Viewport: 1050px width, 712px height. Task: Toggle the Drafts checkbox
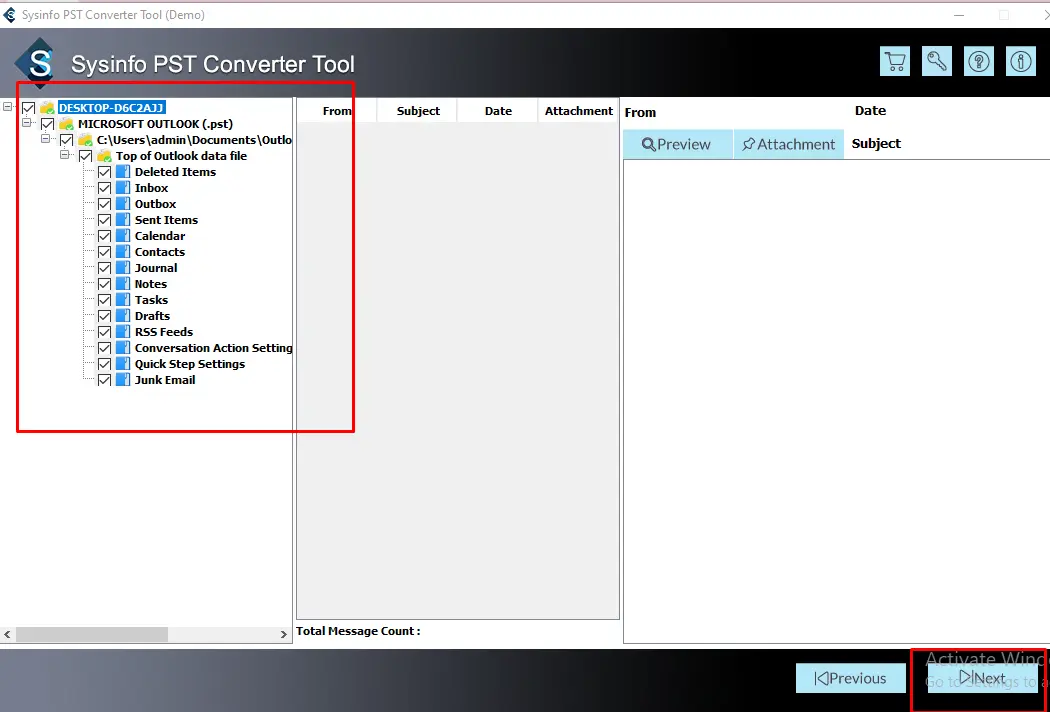[x=104, y=316]
